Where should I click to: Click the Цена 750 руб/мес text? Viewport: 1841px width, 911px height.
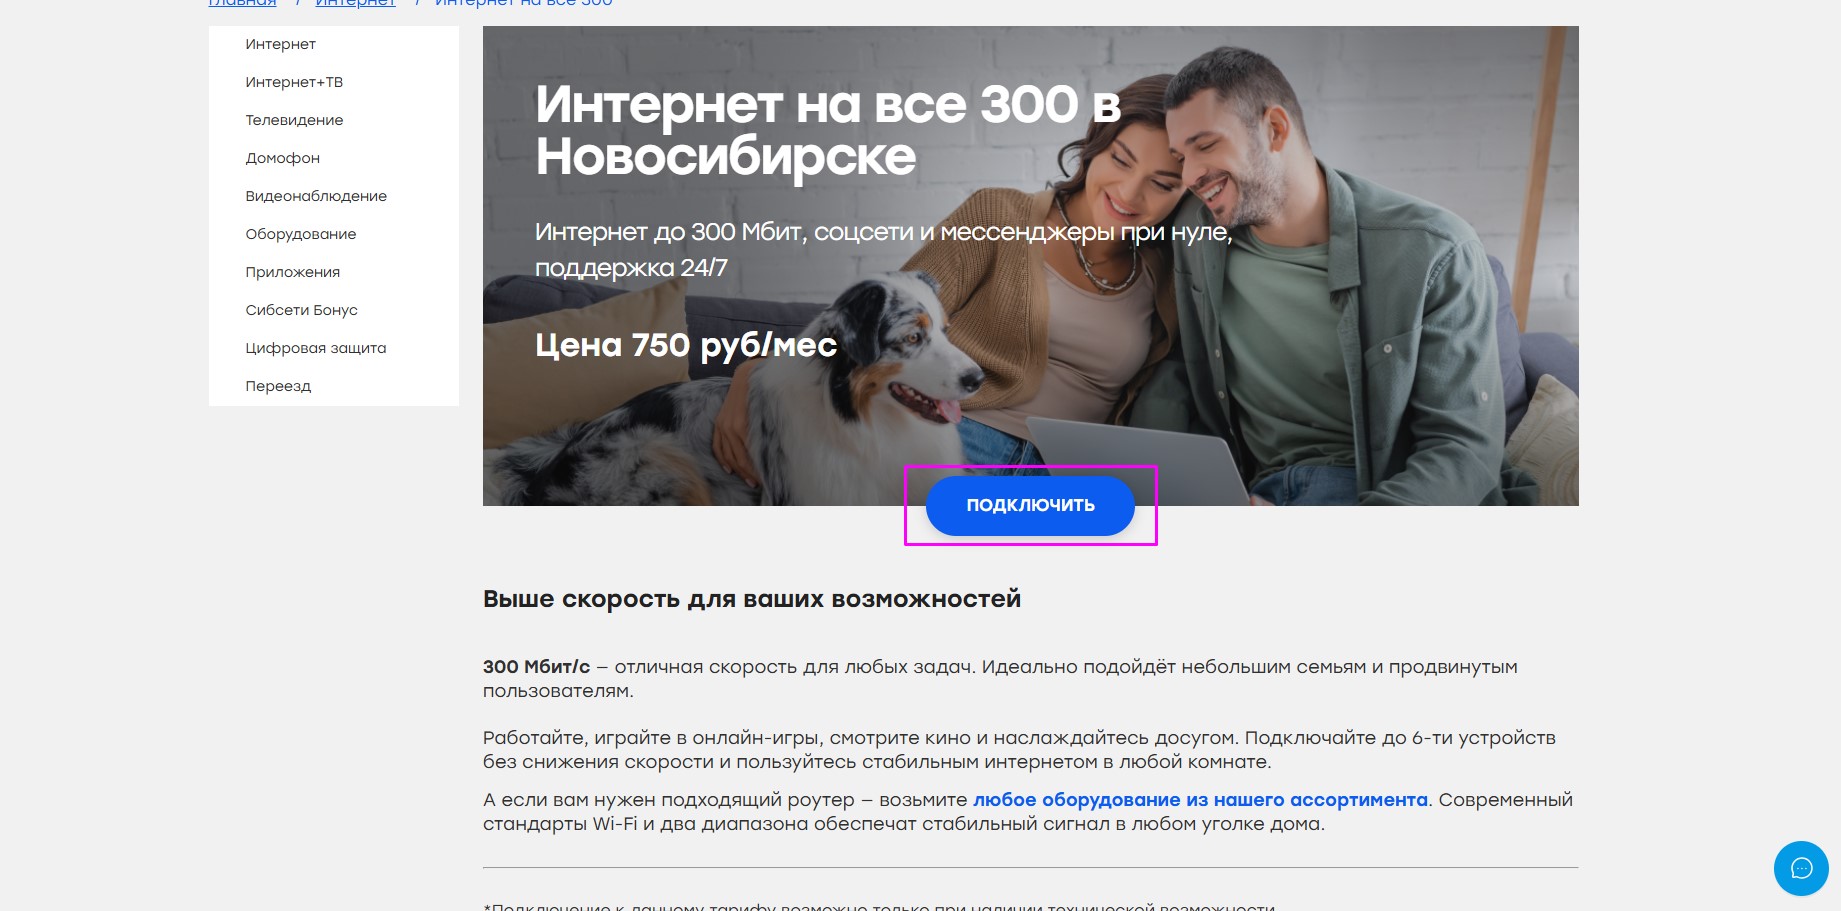pos(686,345)
